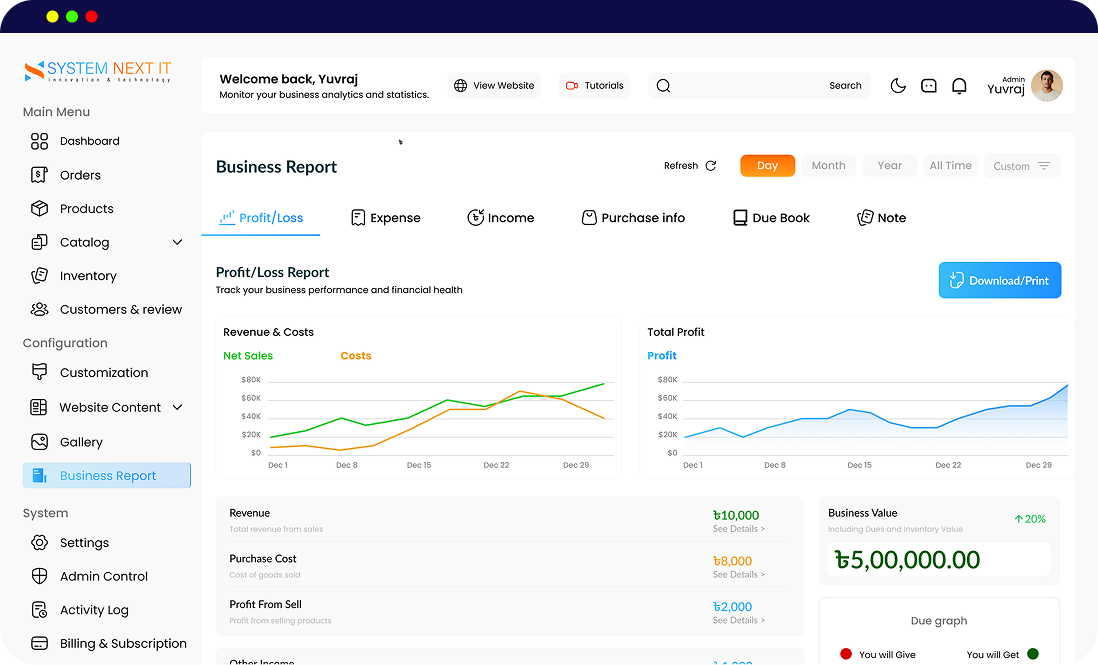Image resolution: width=1098 pixels, height=665 pixels.
Task: Click the Catalog icon in sidebar
Action: (x=39, y=242)
